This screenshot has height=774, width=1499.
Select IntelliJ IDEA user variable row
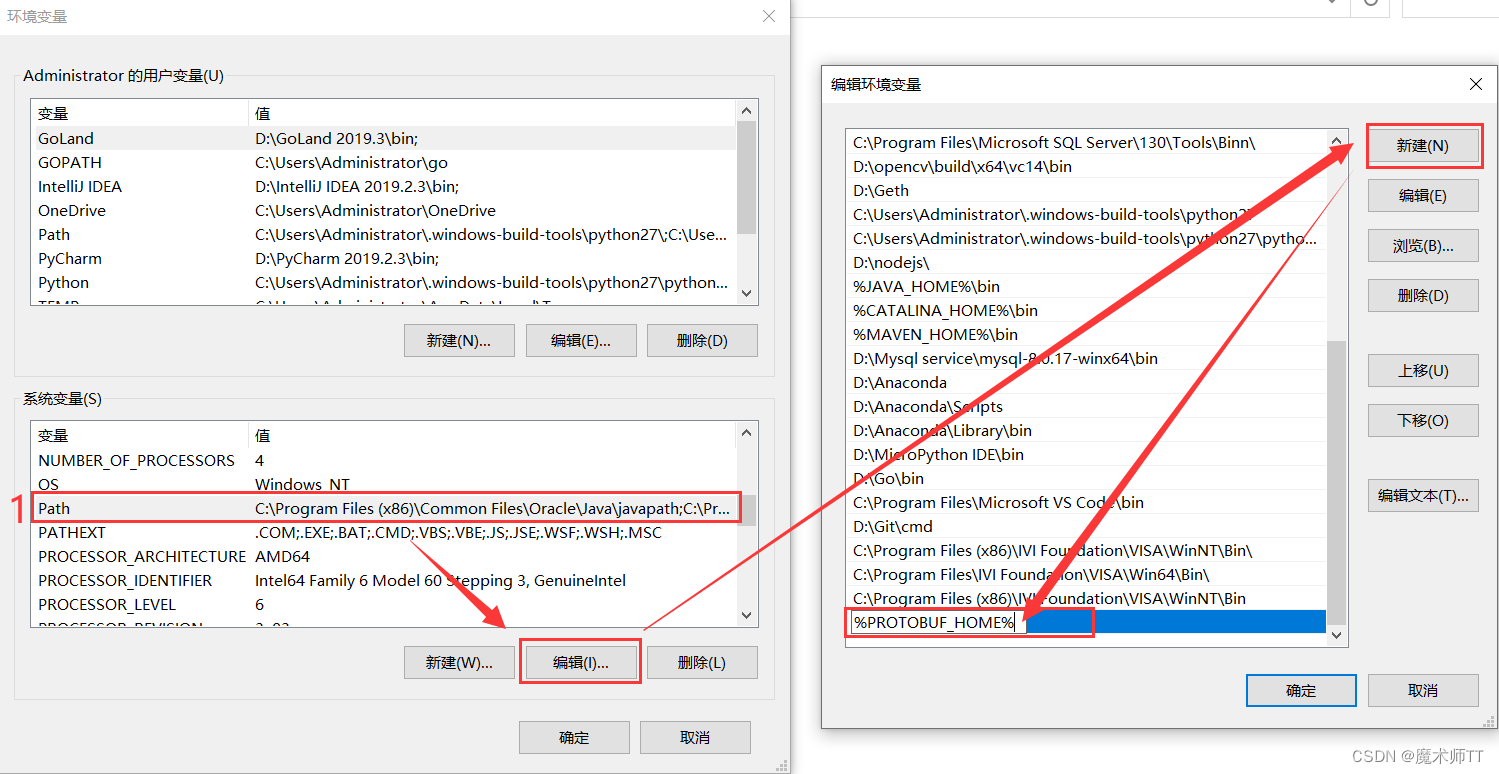coord(383,187)
